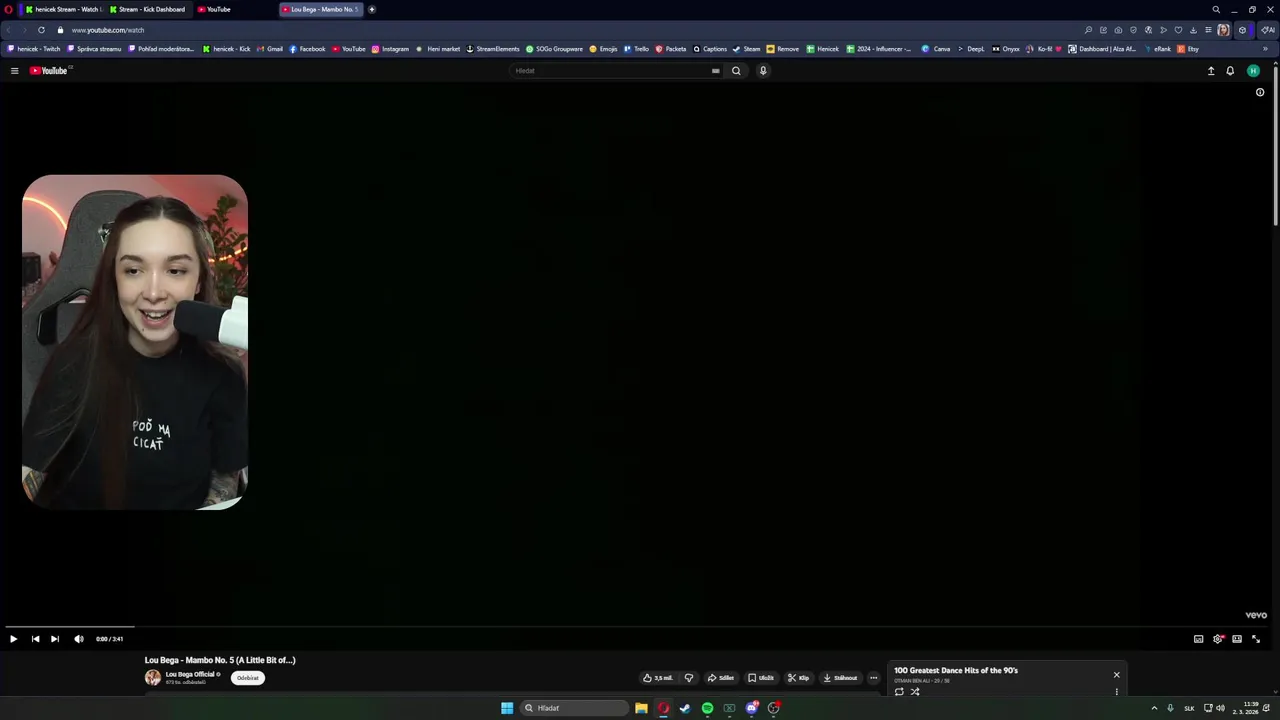1280x720 pixels.
Task: Like the Mambo No. 5 video
Action: pos(658,678)
